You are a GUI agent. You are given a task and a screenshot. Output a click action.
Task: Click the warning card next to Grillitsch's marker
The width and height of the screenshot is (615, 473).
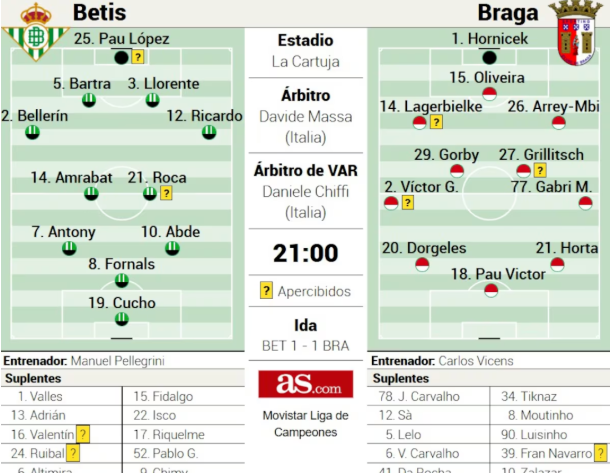(540, 171)
